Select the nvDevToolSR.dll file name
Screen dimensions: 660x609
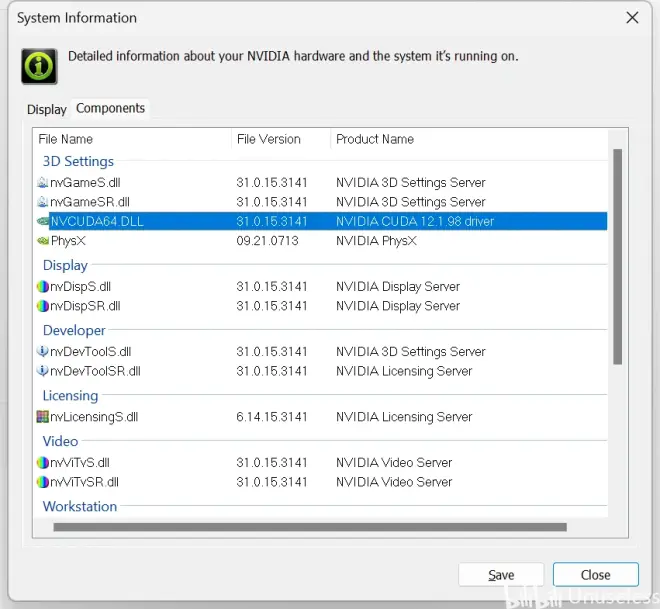(95, 371)
